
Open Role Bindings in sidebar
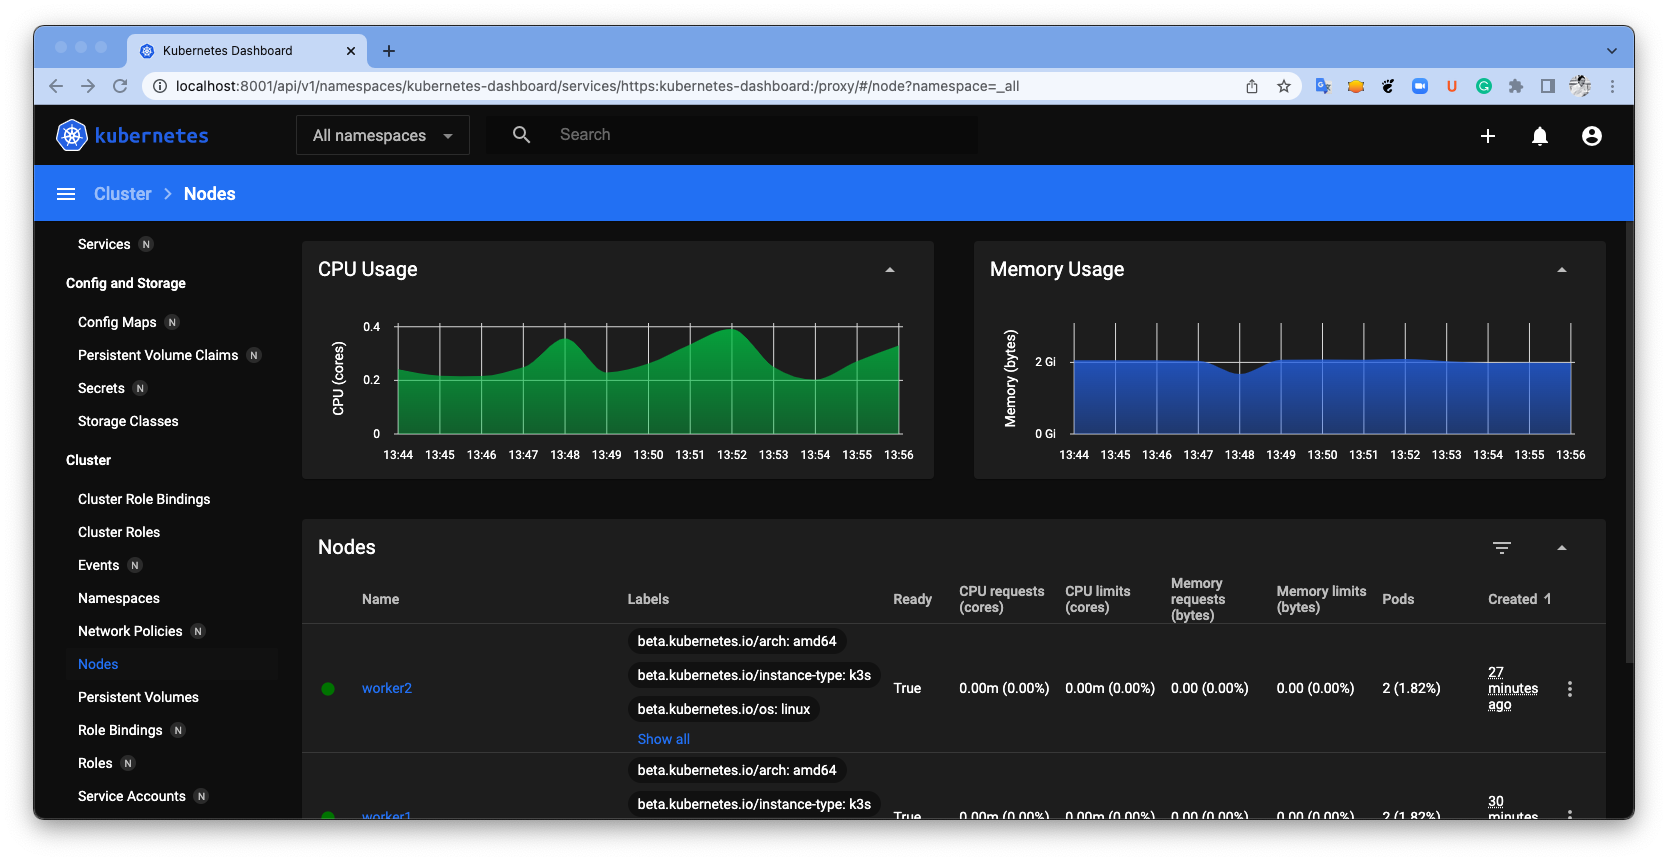point(120,730)
